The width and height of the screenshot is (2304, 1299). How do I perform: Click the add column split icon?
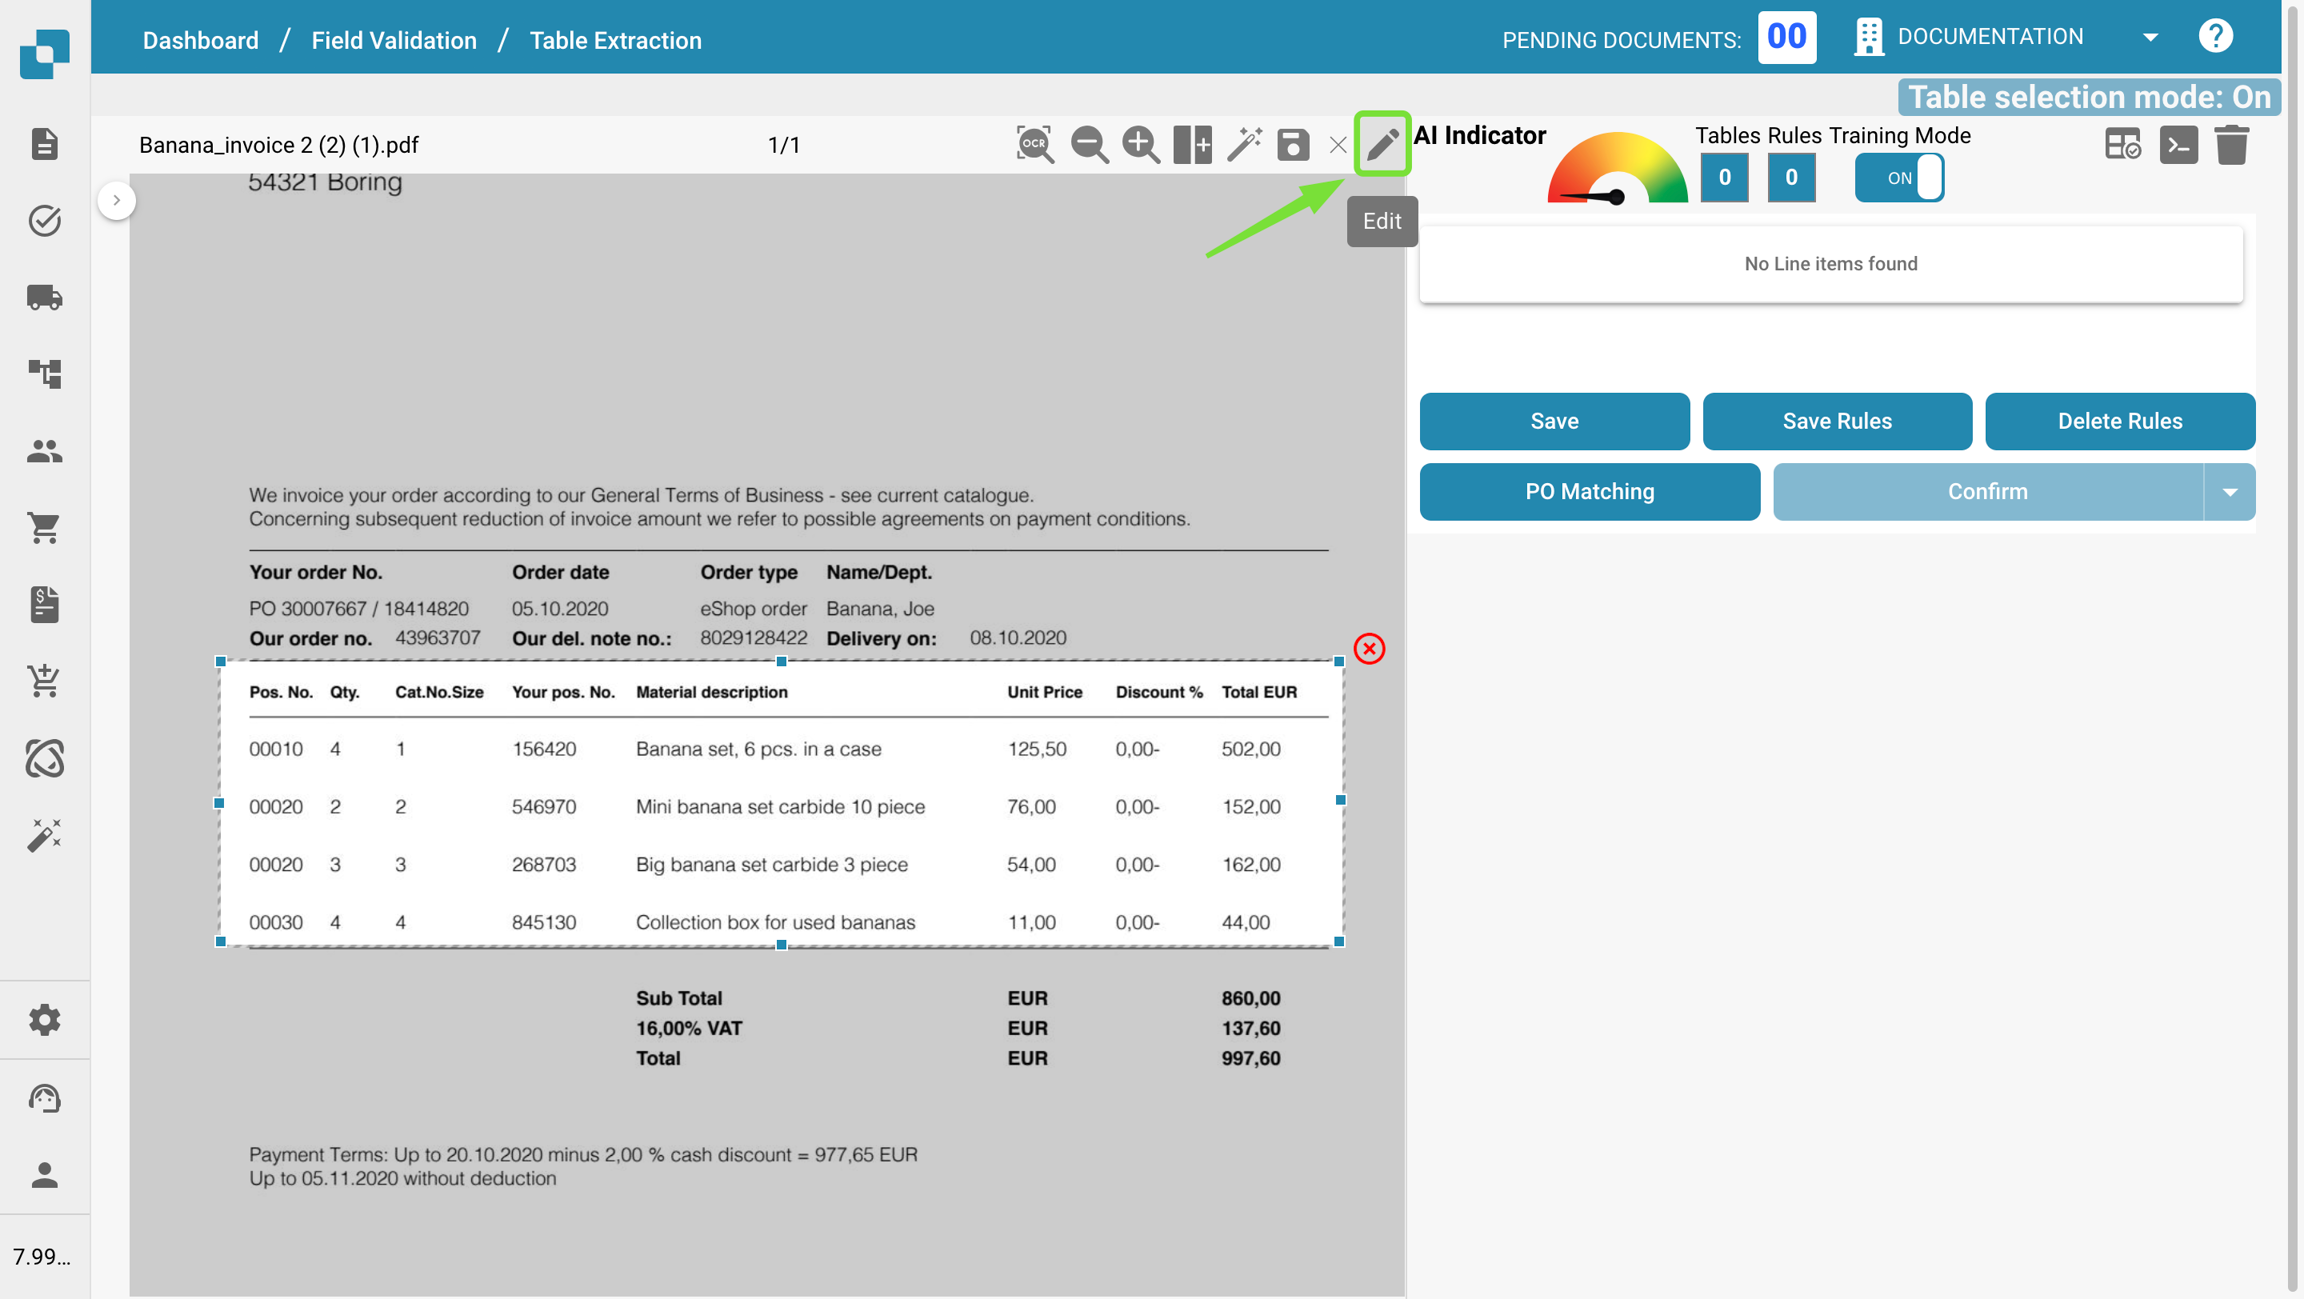(x=1192, y=145)
